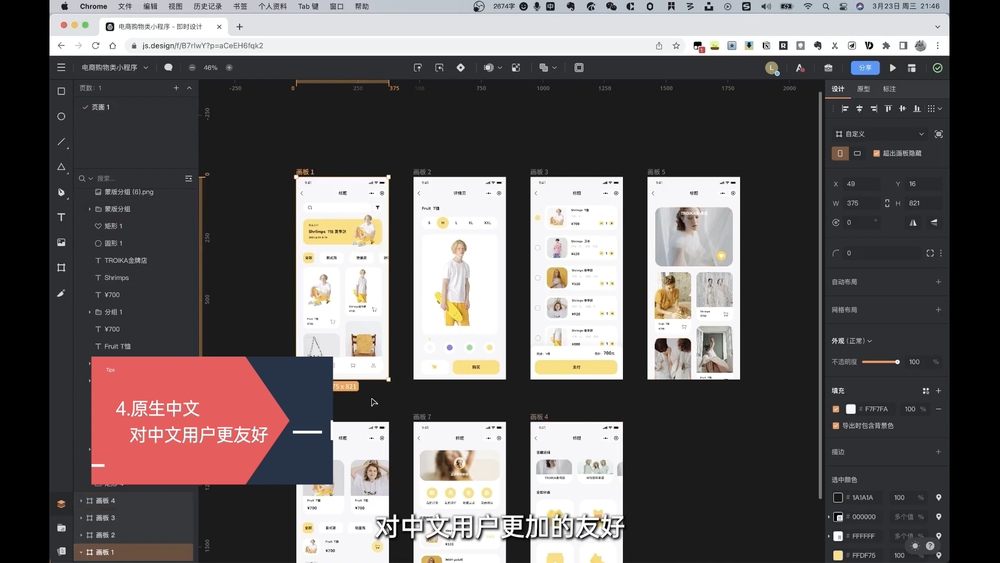Toggle the fill F7F7FA visibility checkbox

(x=835, y=409)
